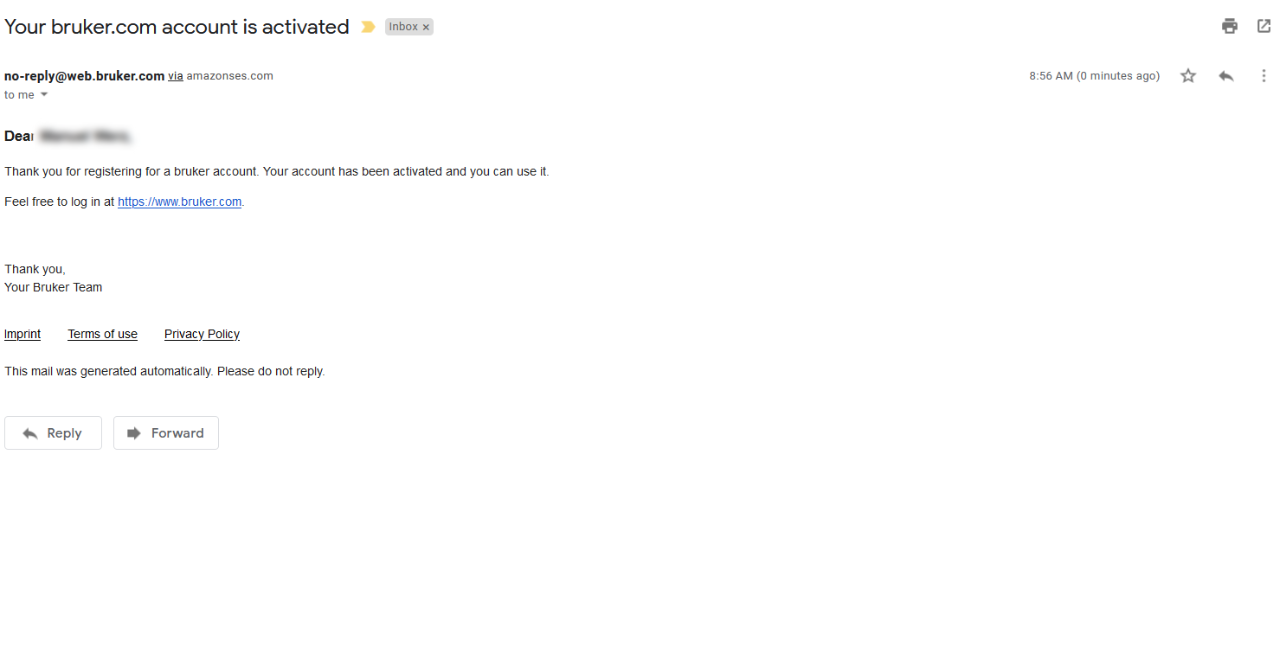This screenshot has height=672, width=1280.
Task: Open the Imprint link
Action: 22,334
